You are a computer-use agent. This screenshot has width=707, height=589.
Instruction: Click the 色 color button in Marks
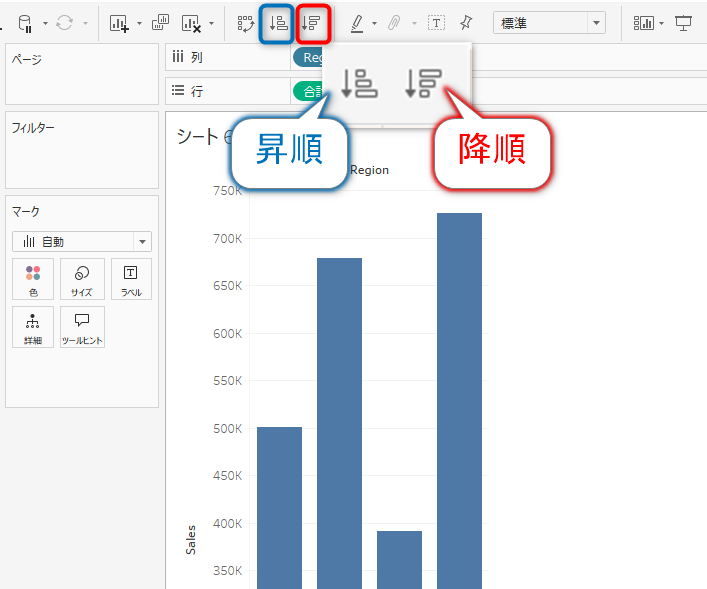click(34, 279)
